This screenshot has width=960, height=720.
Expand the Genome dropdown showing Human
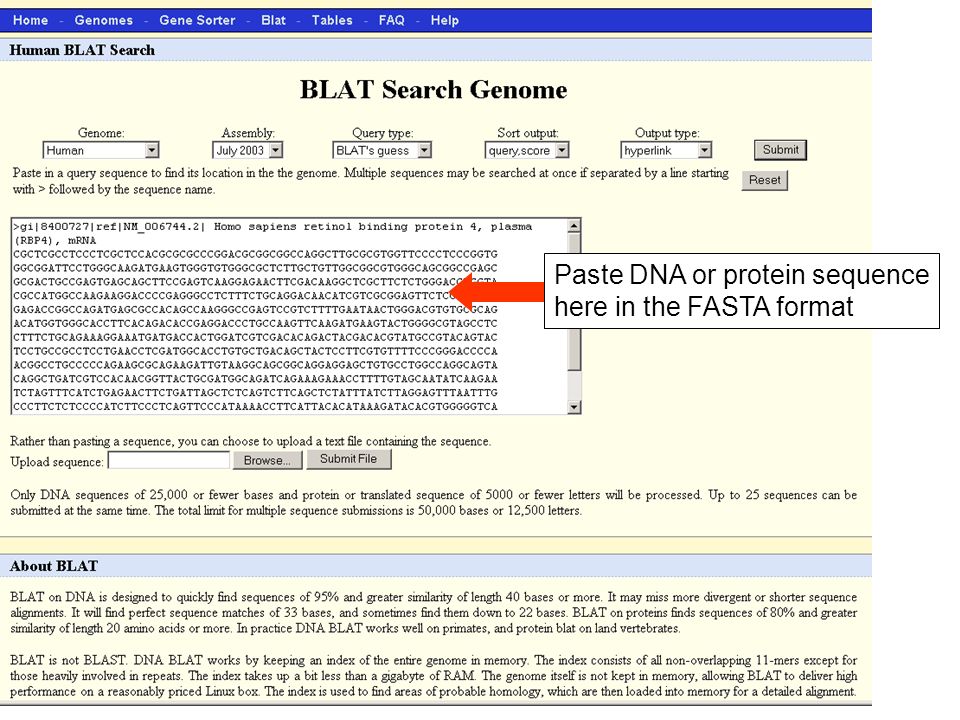(101, 150)
